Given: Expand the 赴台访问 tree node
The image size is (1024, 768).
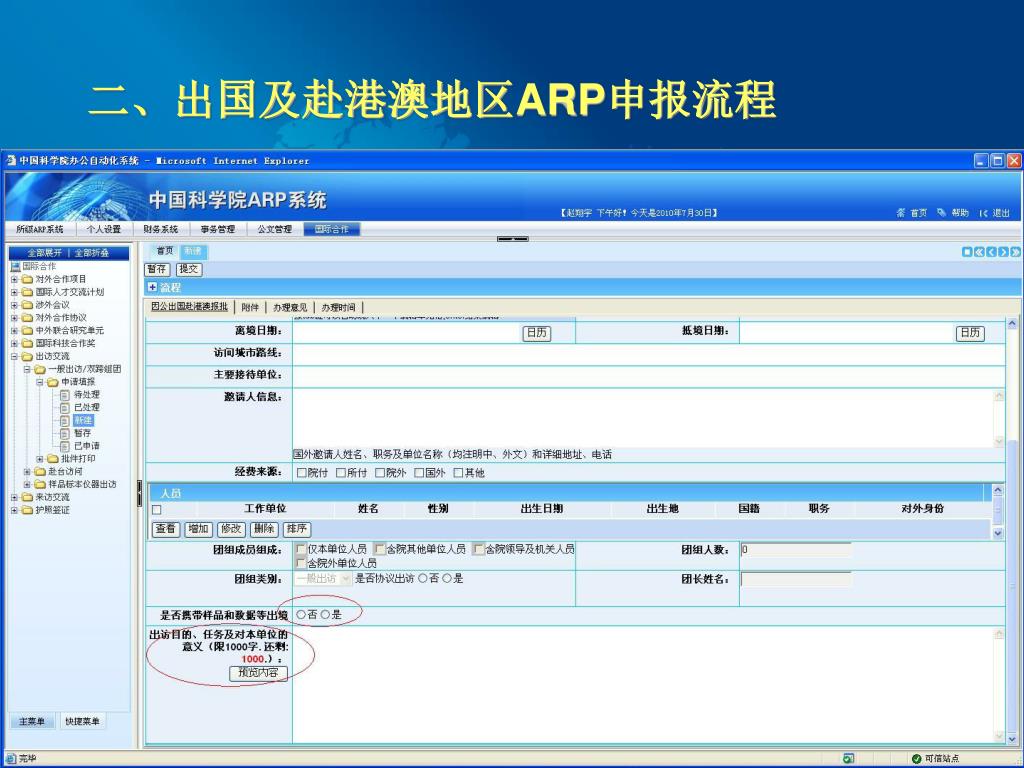Looking at the screenshot, I should 27,472.
